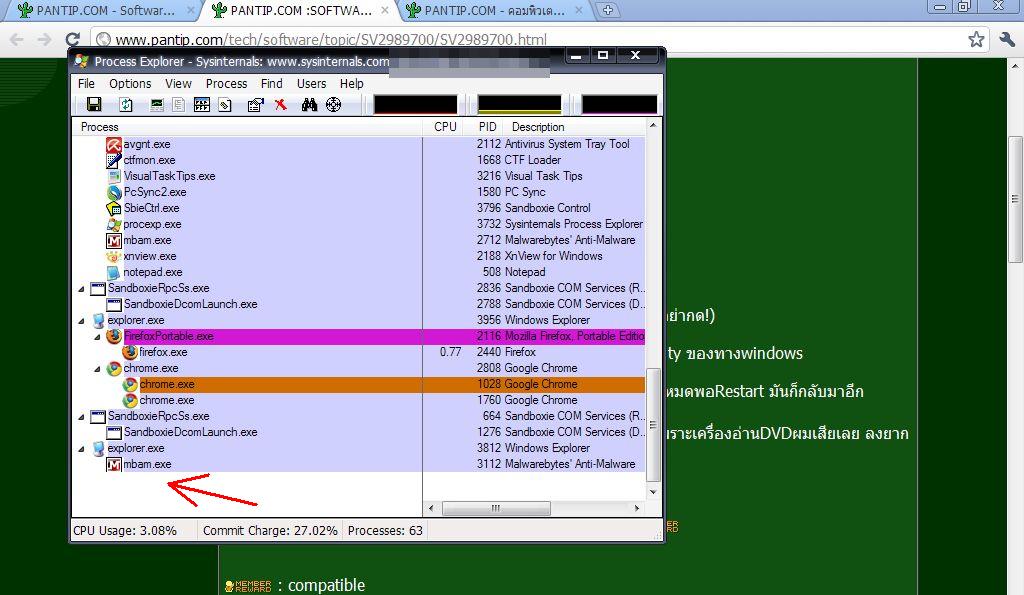Screen dimensions: 1024x595
Task: Collapse the explorer.exe tree with PID 3812
Action: tap(82, 449)
